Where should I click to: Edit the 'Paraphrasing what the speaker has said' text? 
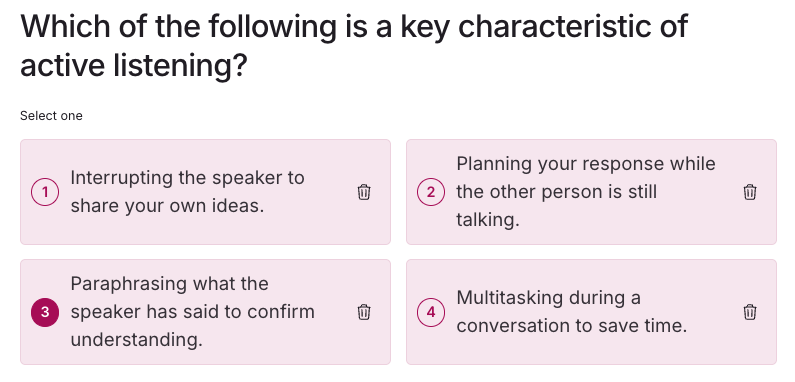(193, 312)
